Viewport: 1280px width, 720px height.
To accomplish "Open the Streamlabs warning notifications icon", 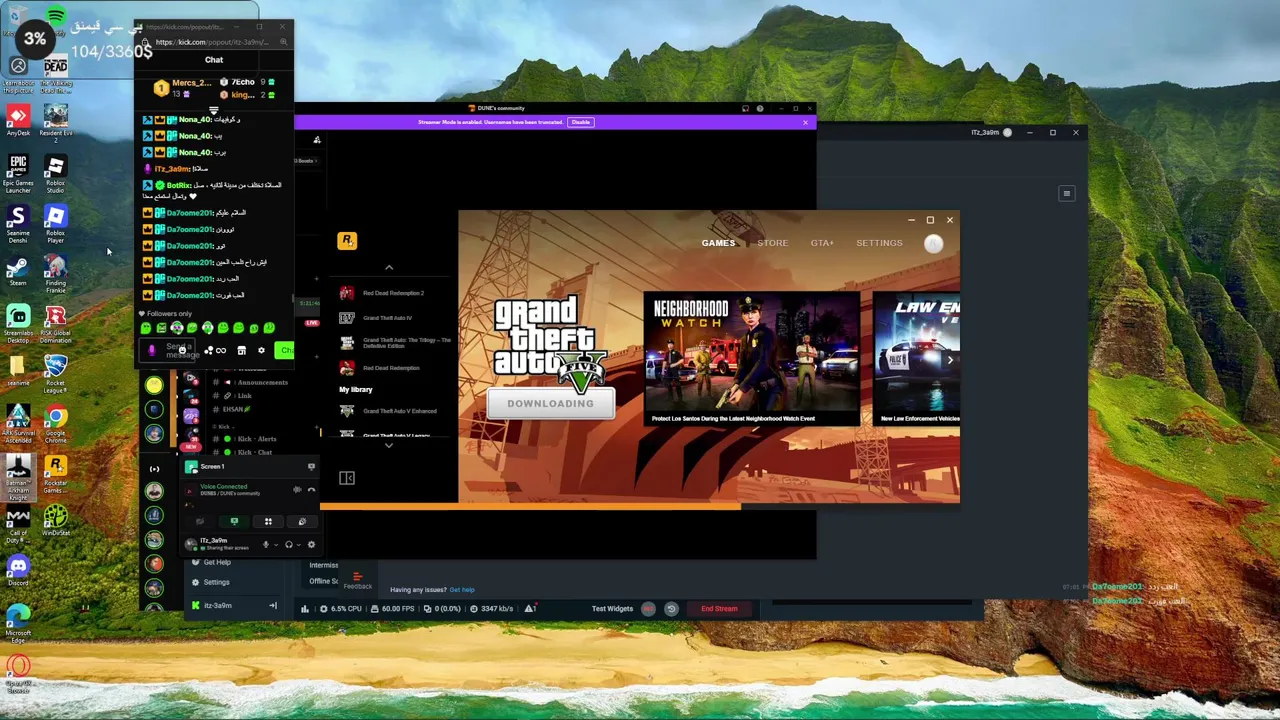I will point(530,608).
